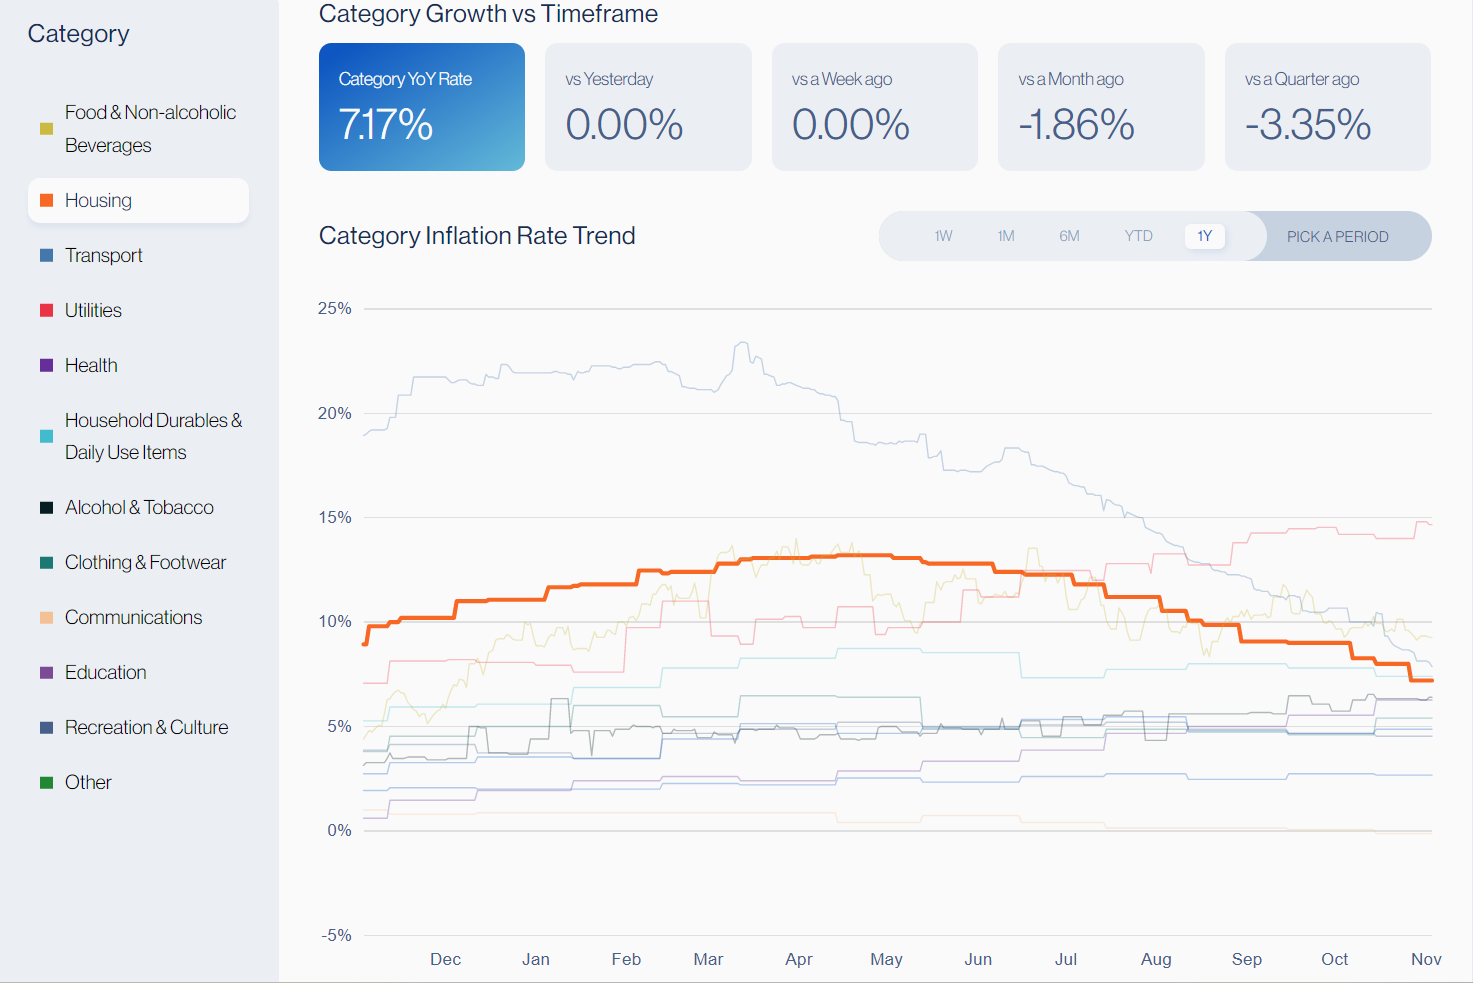The image size is (1473, 983).
Task: Select the 1Y time range
Action: coord(1204,236)
